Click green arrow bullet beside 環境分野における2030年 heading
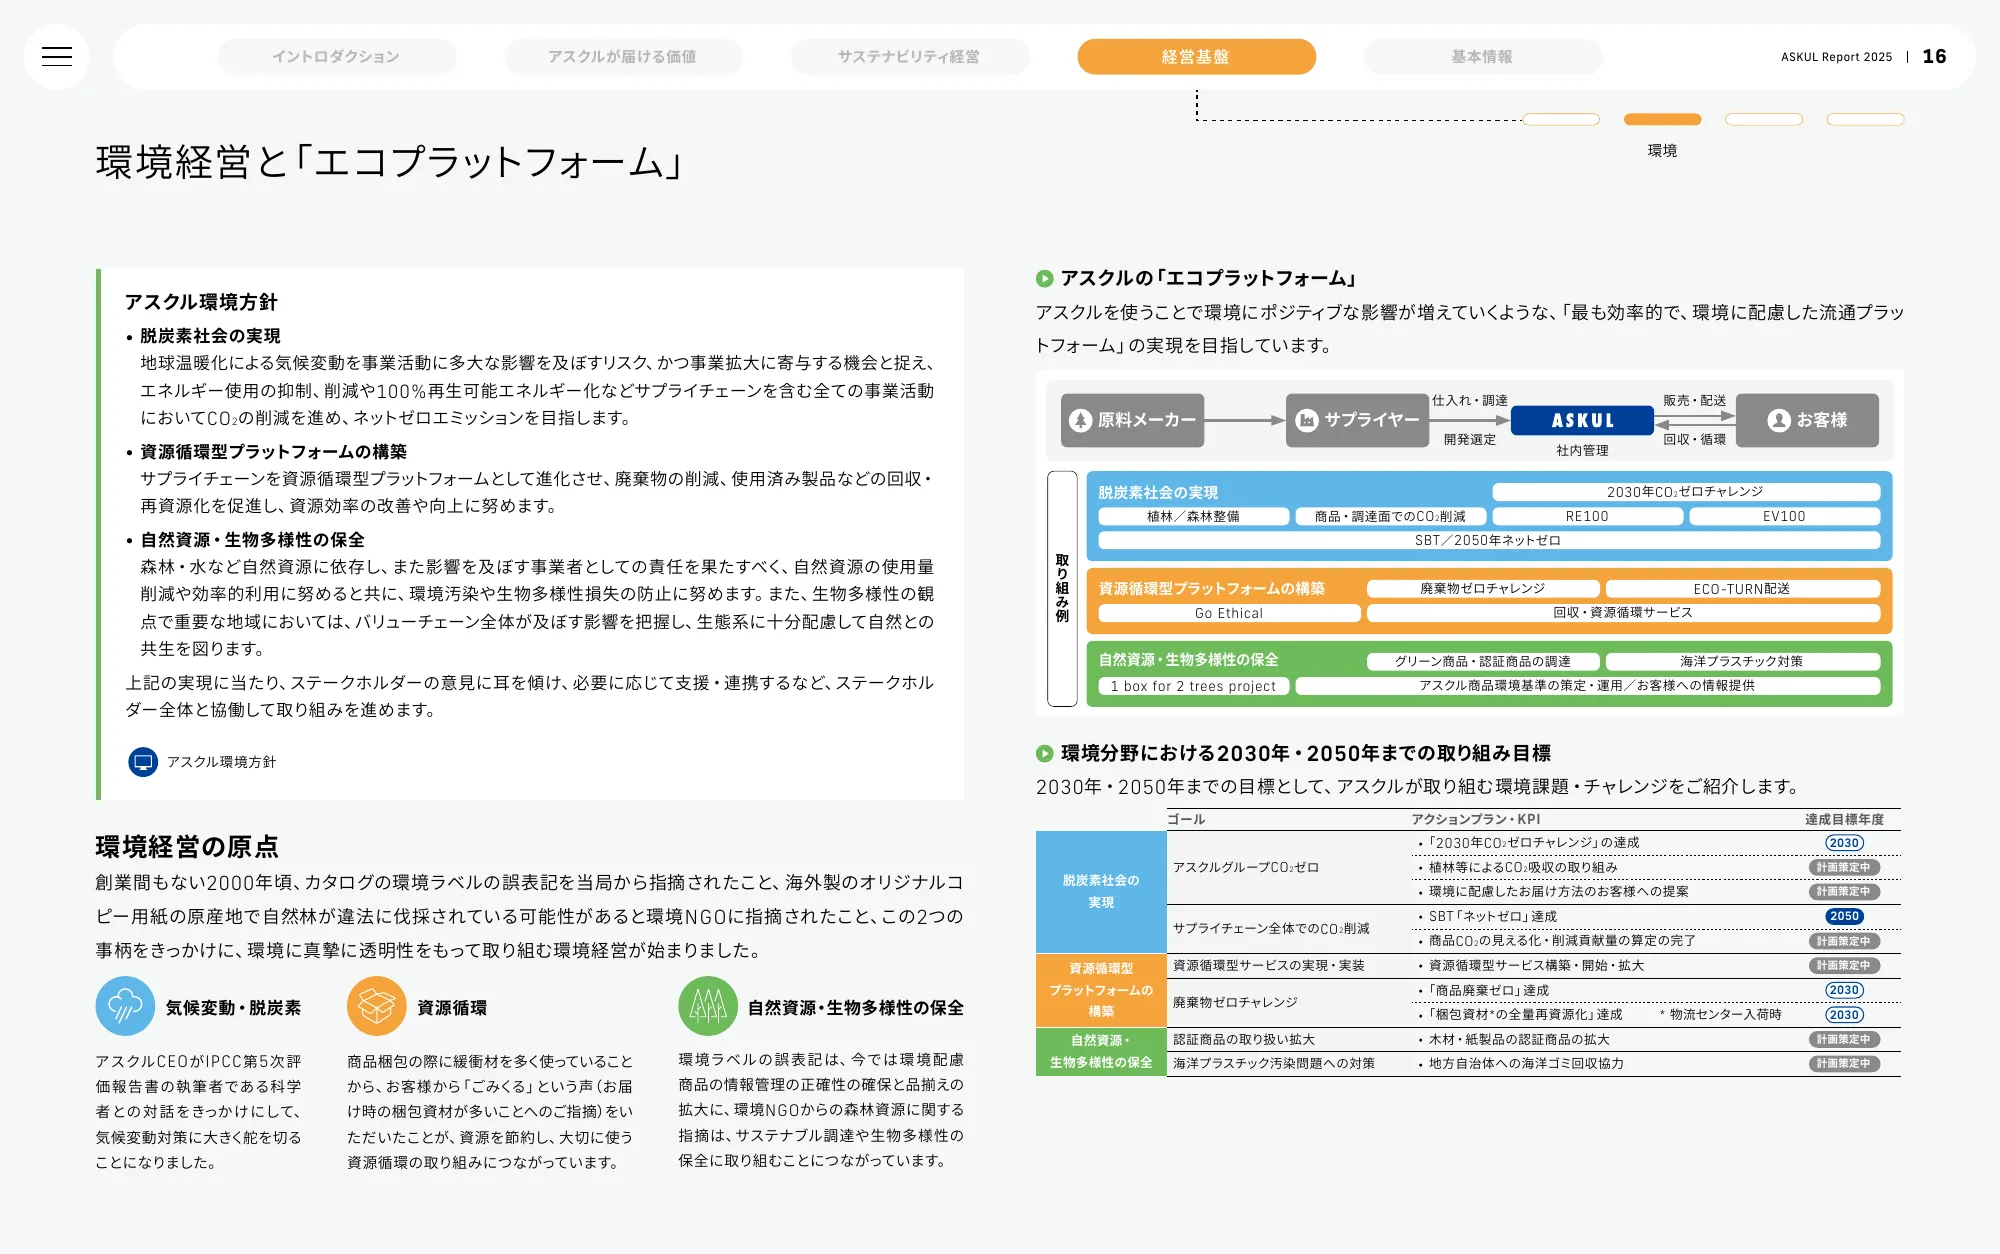Viewport: 2000px width, 1254px height. [x=1045, y=753]
